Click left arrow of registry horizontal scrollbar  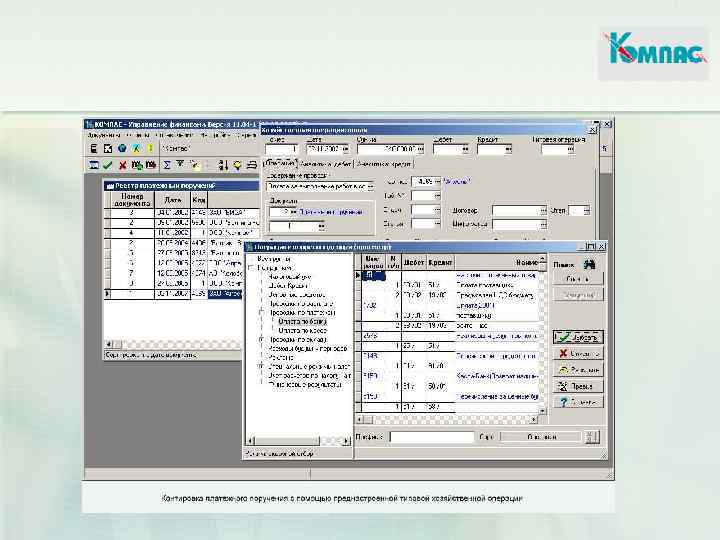(109, 344)
